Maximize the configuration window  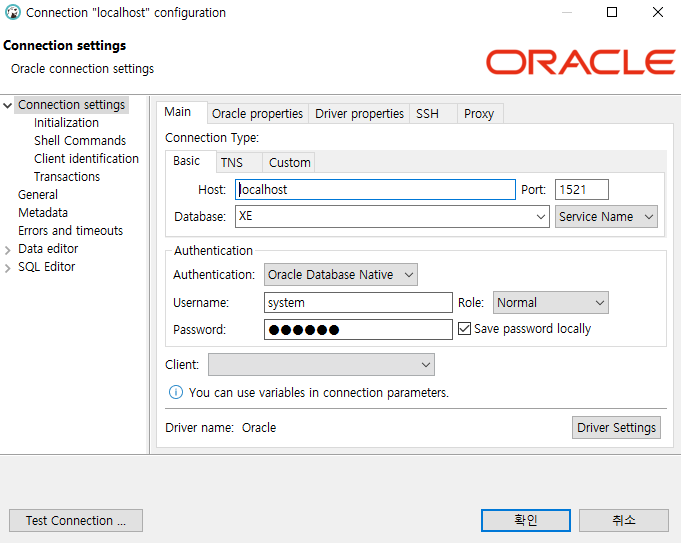tap(612, 12)
